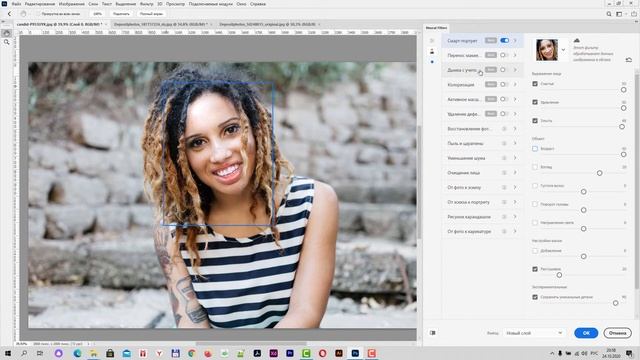
Task: Open the Фильтр menu
Action: point(147,4)
